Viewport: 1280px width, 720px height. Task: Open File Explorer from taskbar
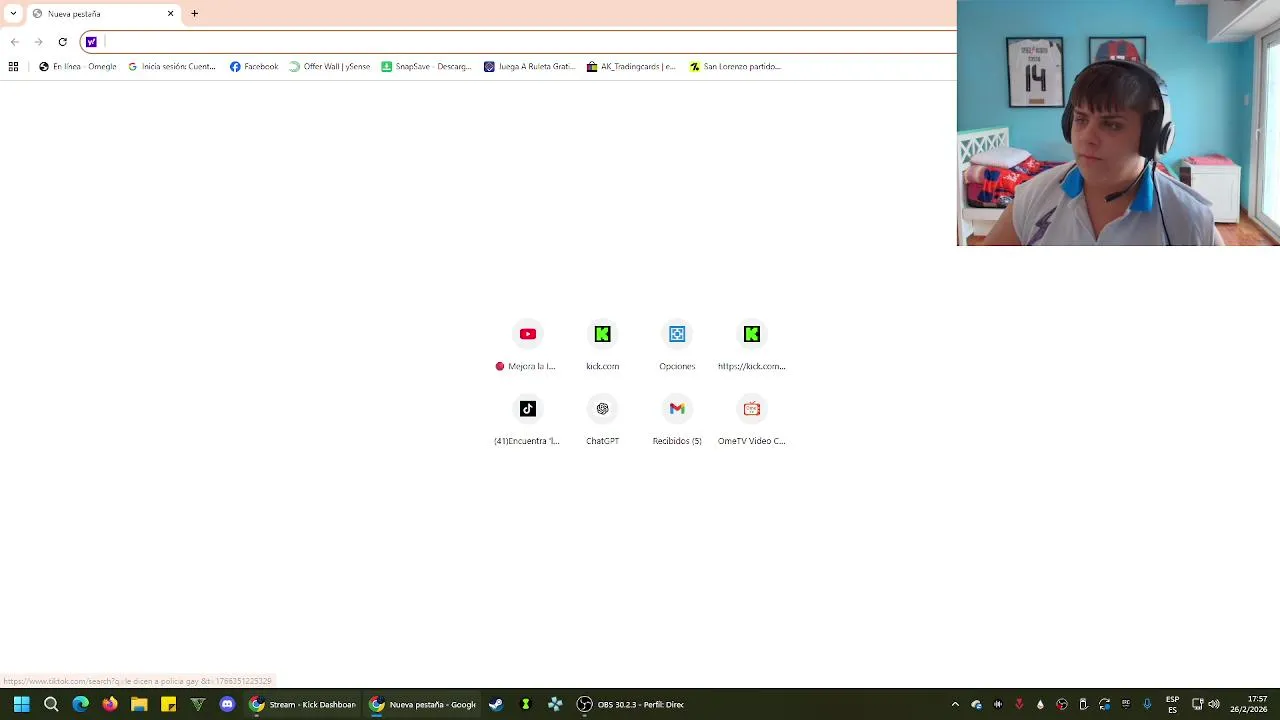click(139, 704)
